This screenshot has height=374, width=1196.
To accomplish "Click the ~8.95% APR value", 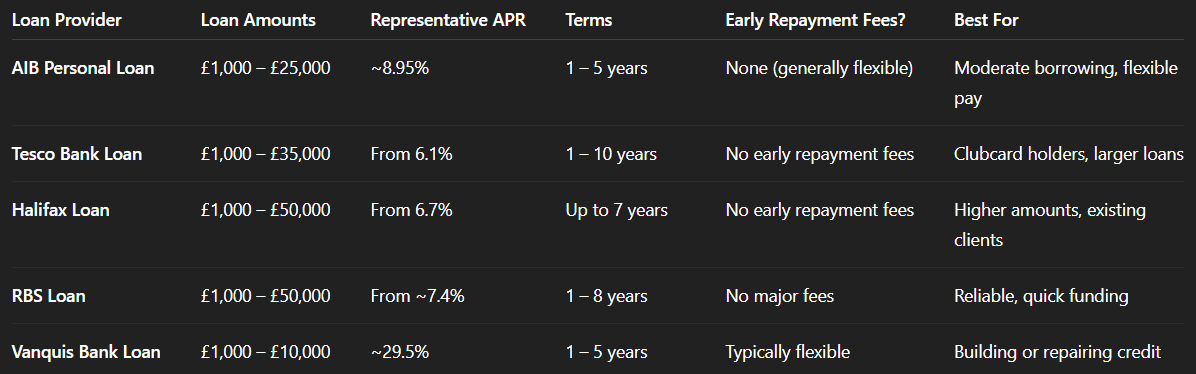I will pos(400,68).
